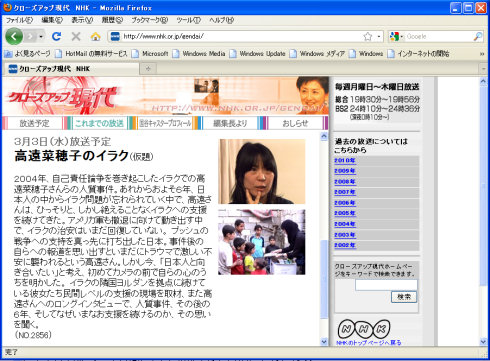Open the Windows Update bookmark
This screenshot has height=361, width=490.
click(258, 53)
